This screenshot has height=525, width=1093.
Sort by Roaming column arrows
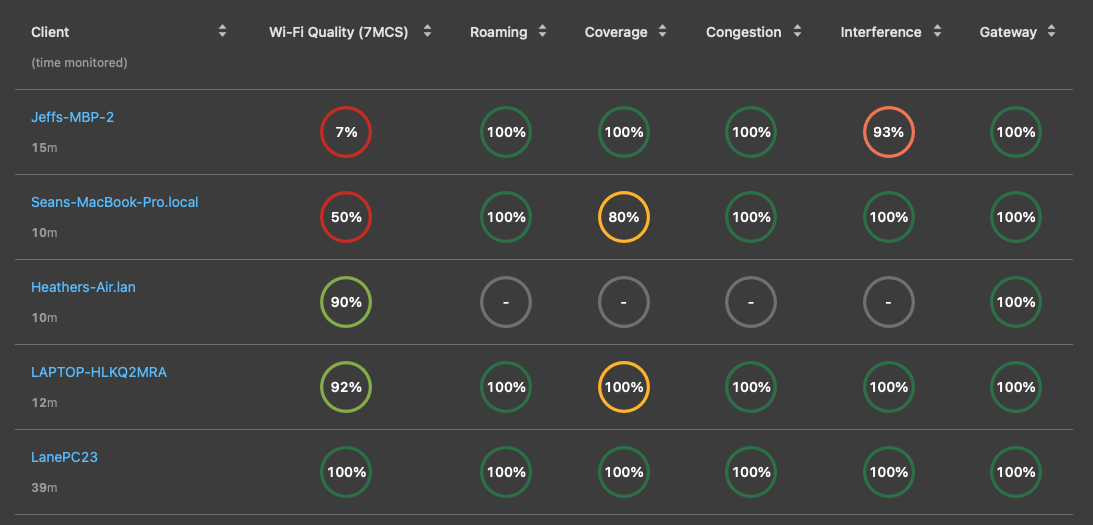coord(542,32)
